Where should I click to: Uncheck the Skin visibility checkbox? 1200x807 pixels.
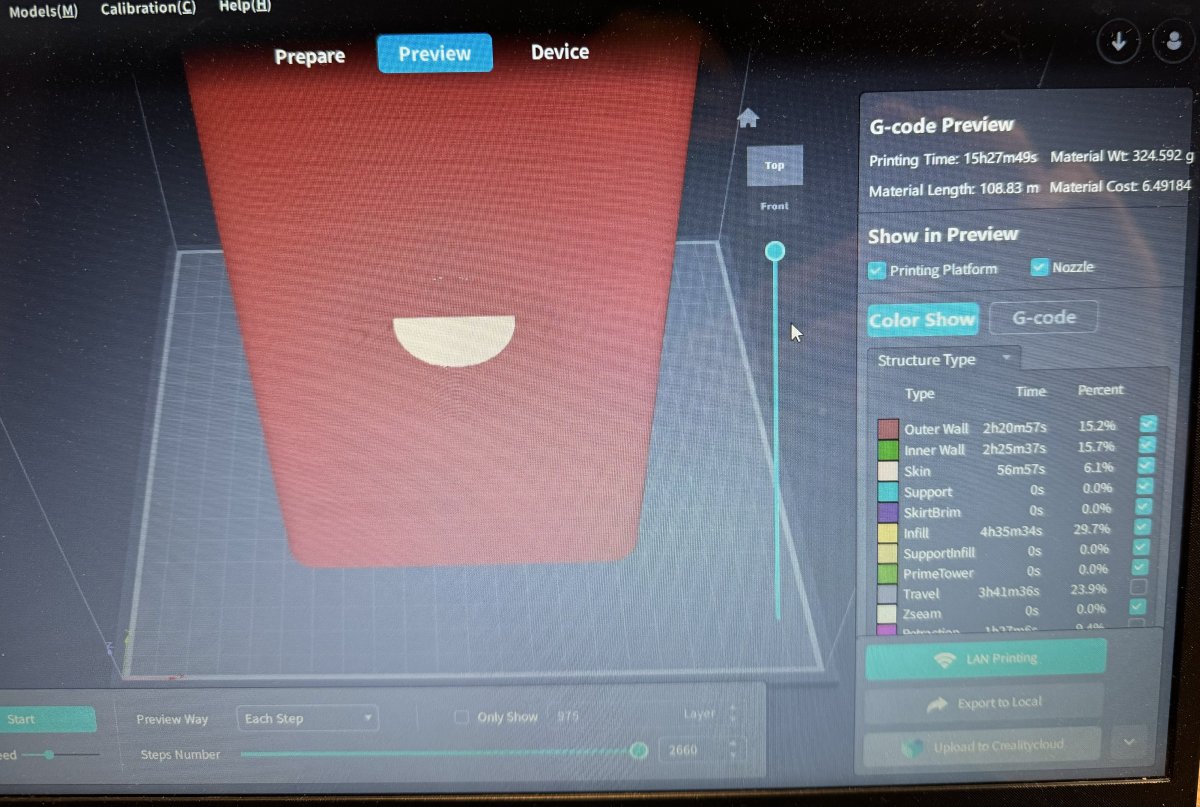point(1146,465)
